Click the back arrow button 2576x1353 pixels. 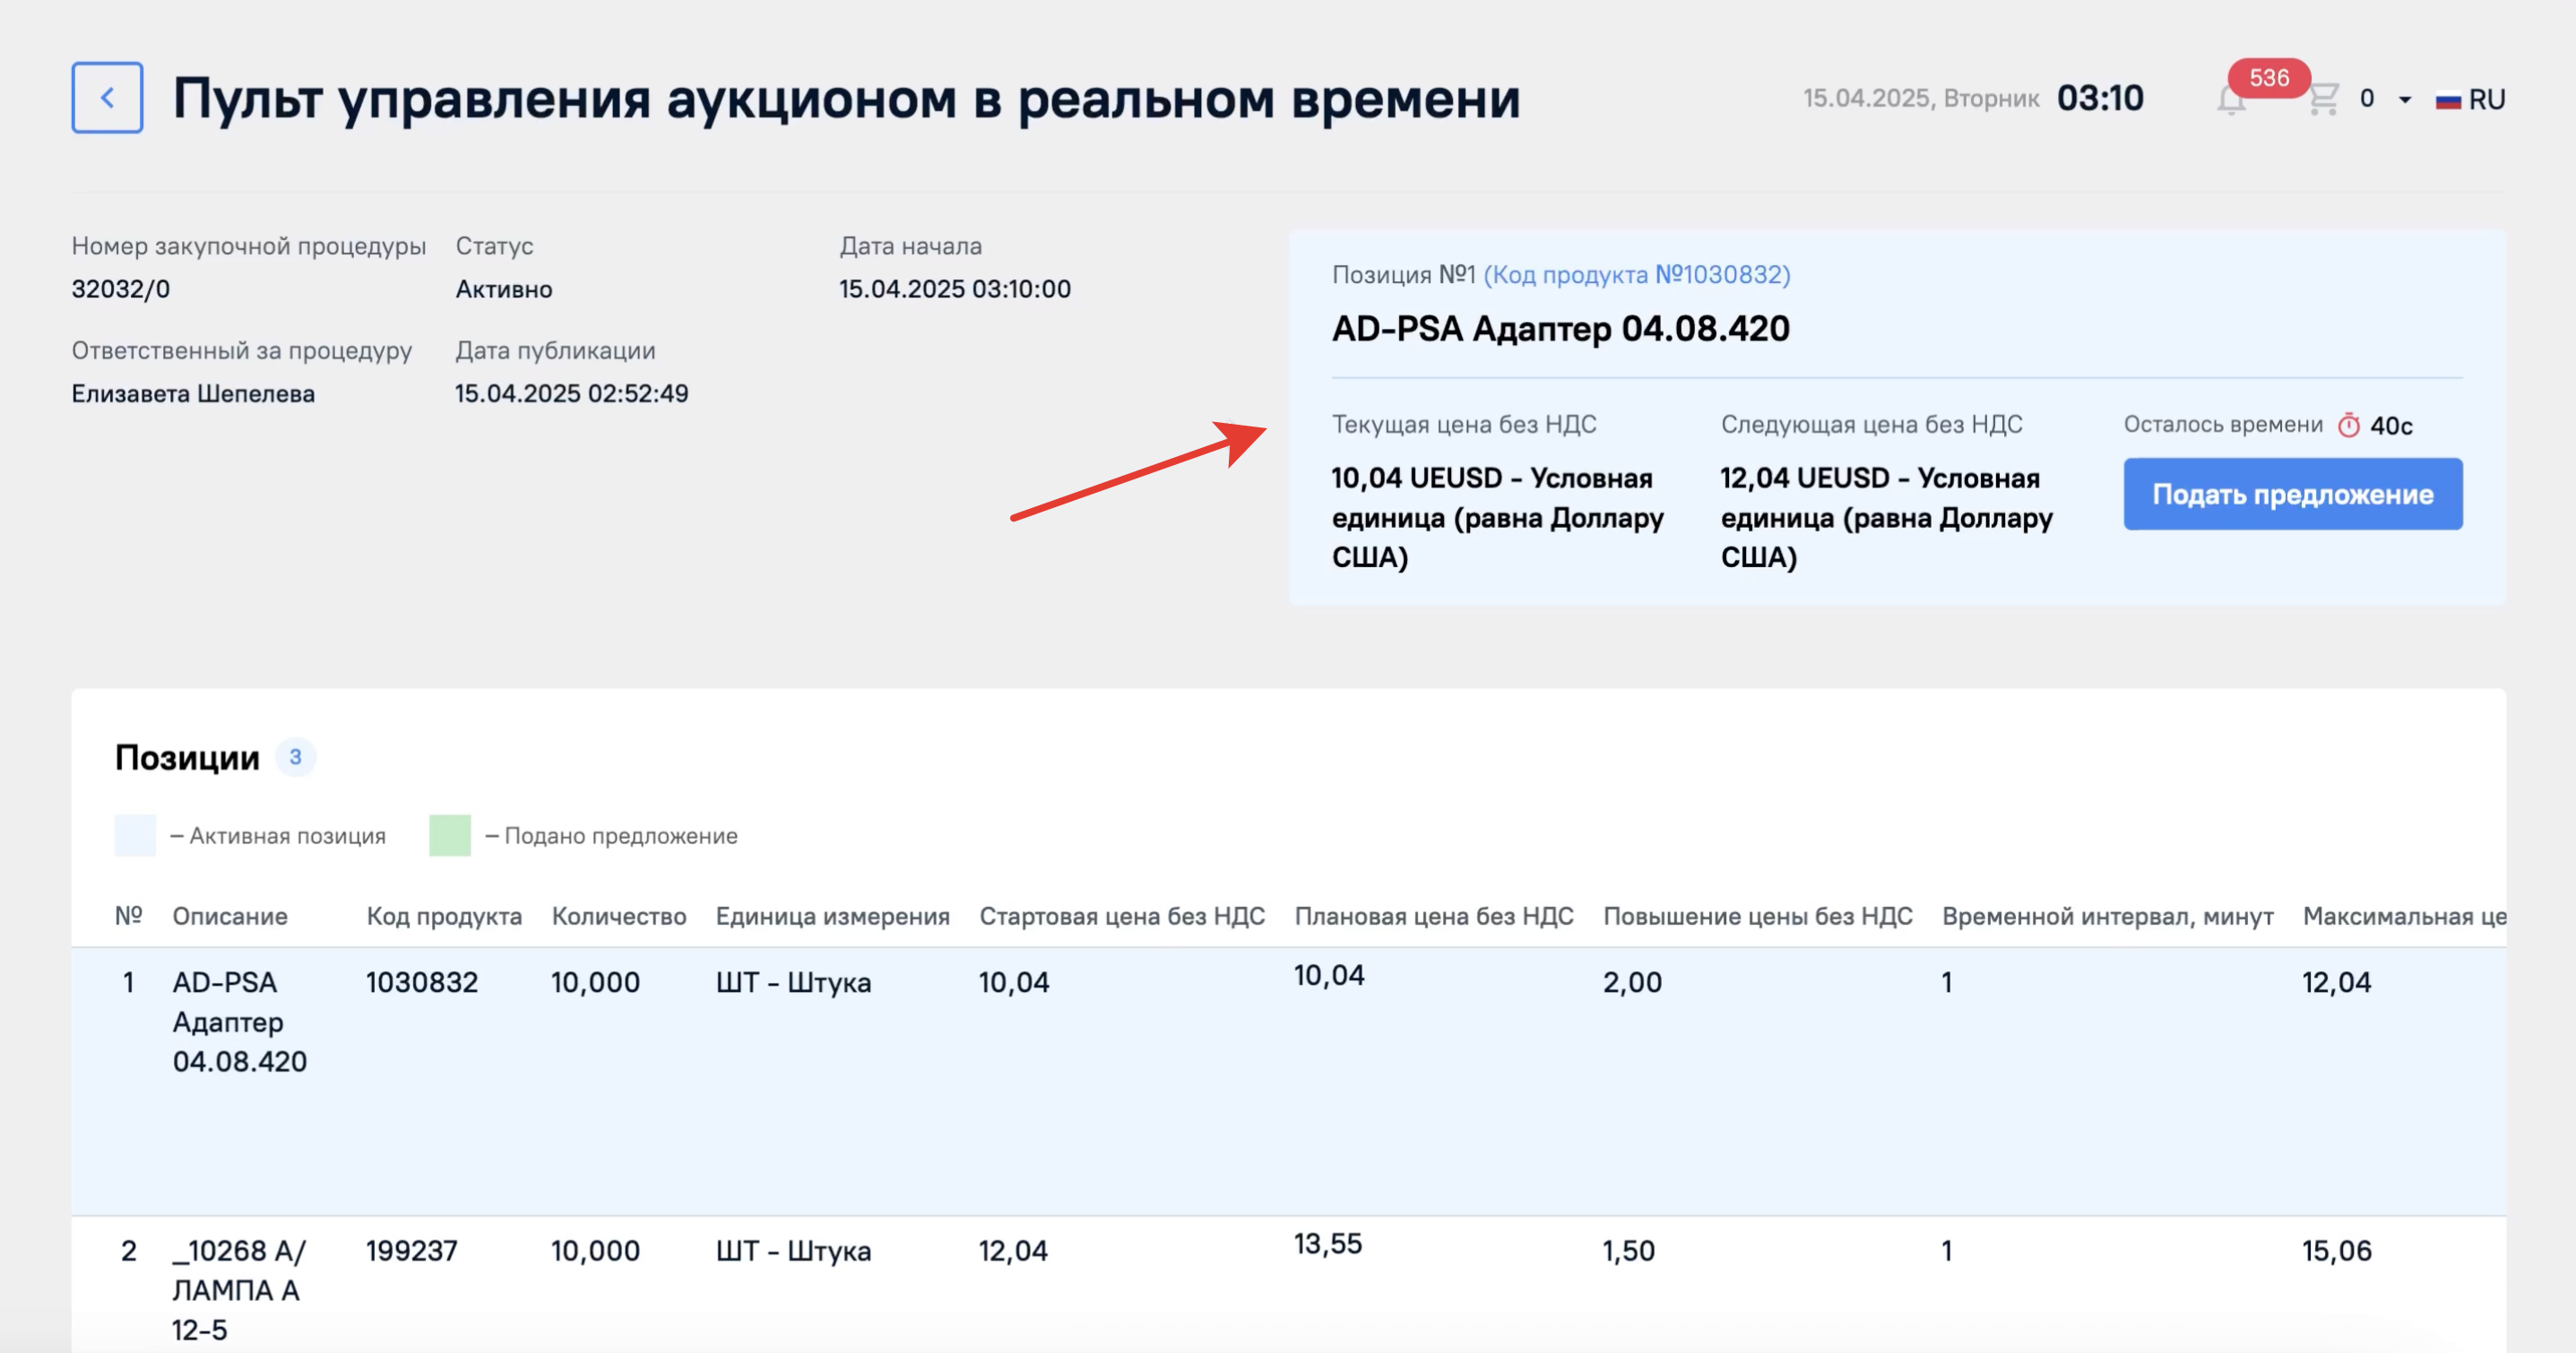pyautogui.click(x=107, y=98)
